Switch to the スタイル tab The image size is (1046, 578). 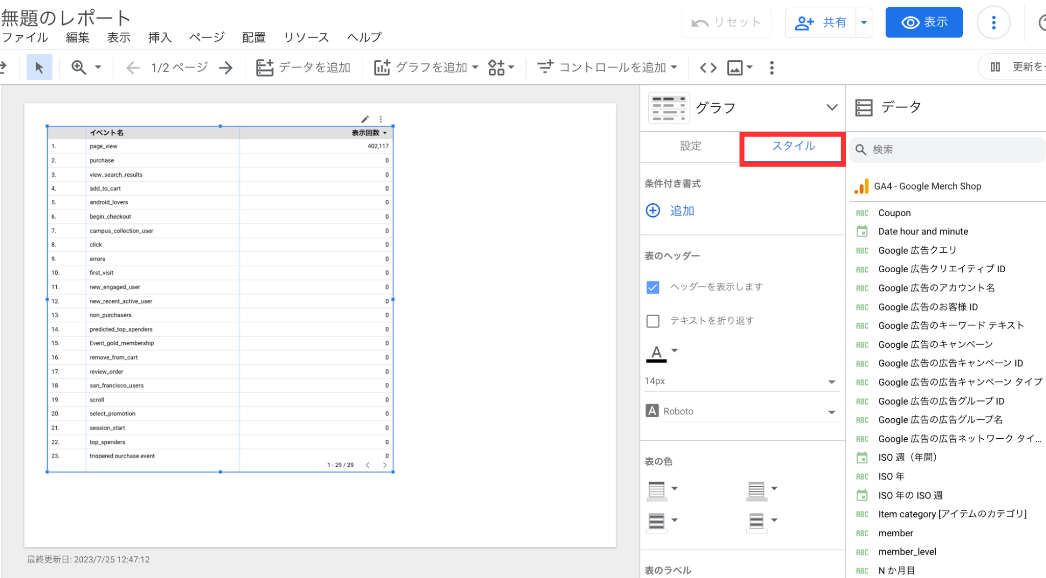[x=793, y=146]
